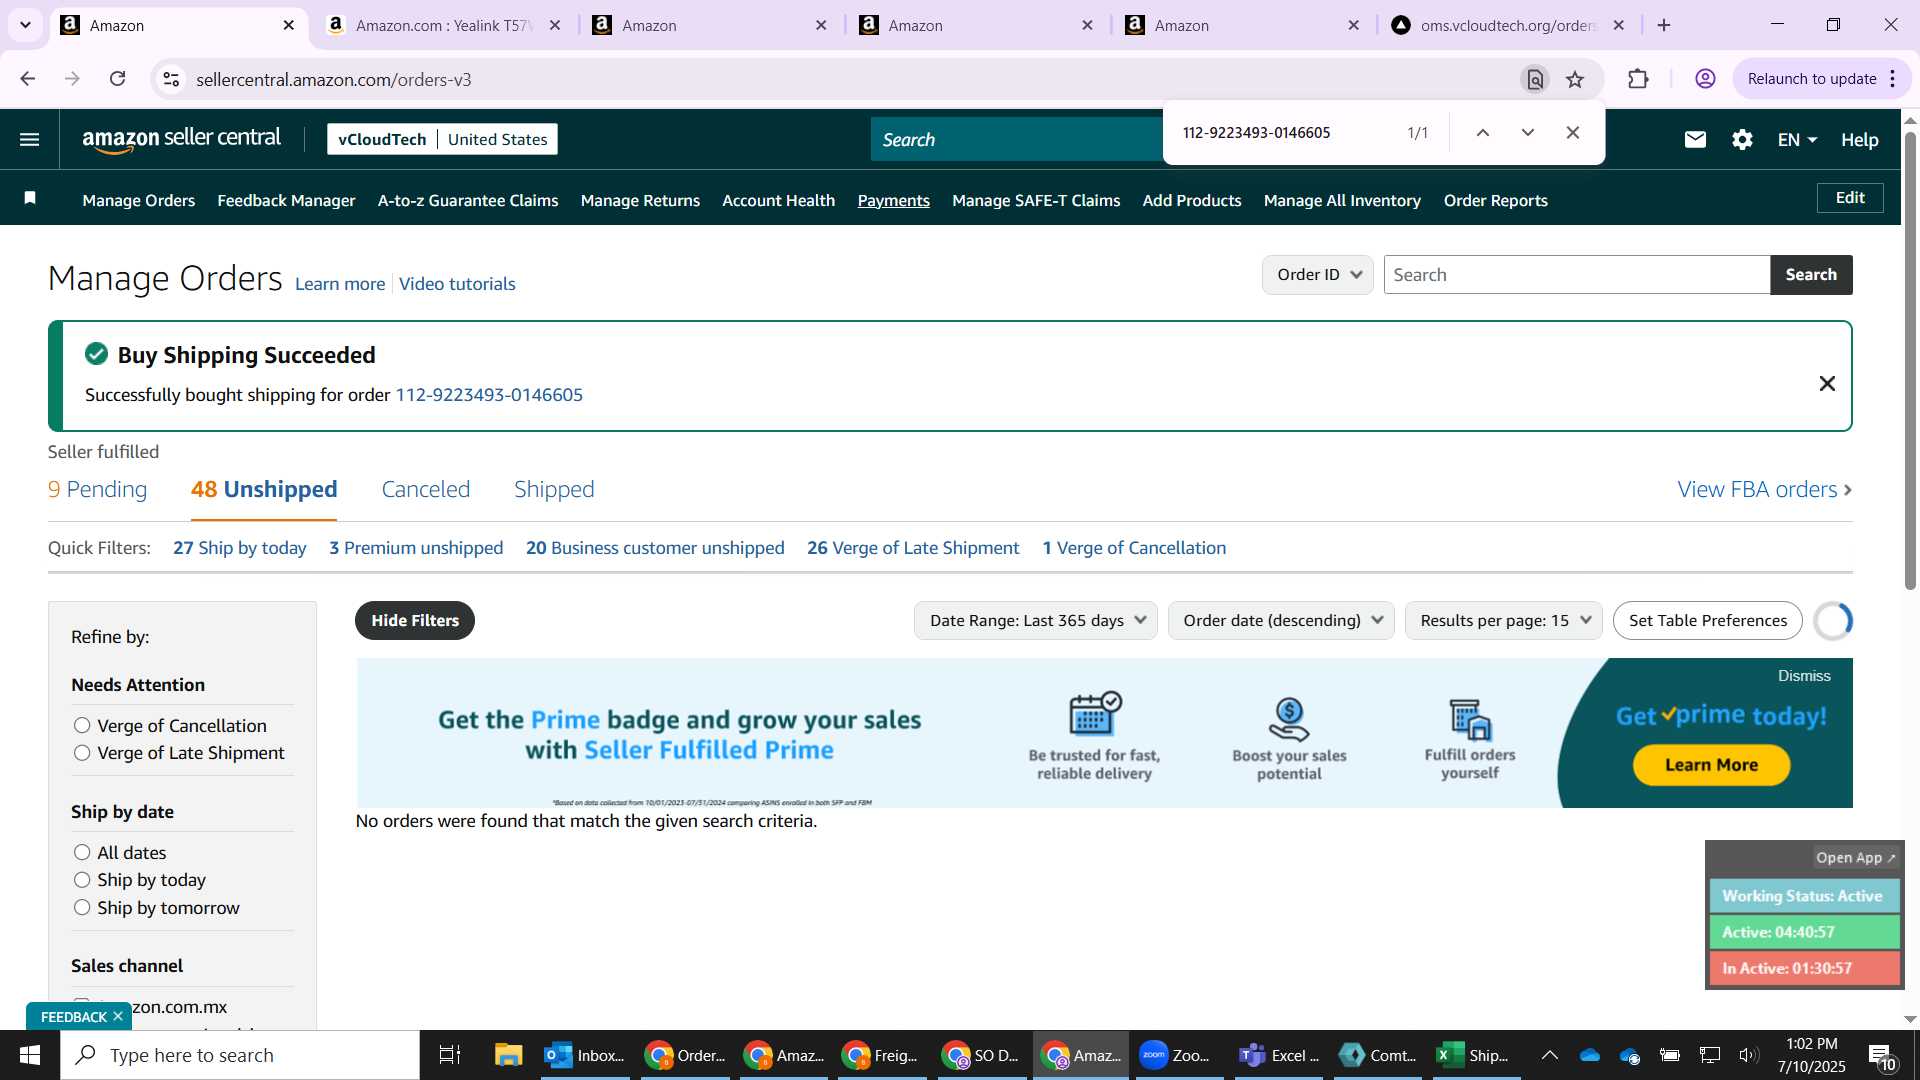Click the Hide Filters button

(415, 620)
